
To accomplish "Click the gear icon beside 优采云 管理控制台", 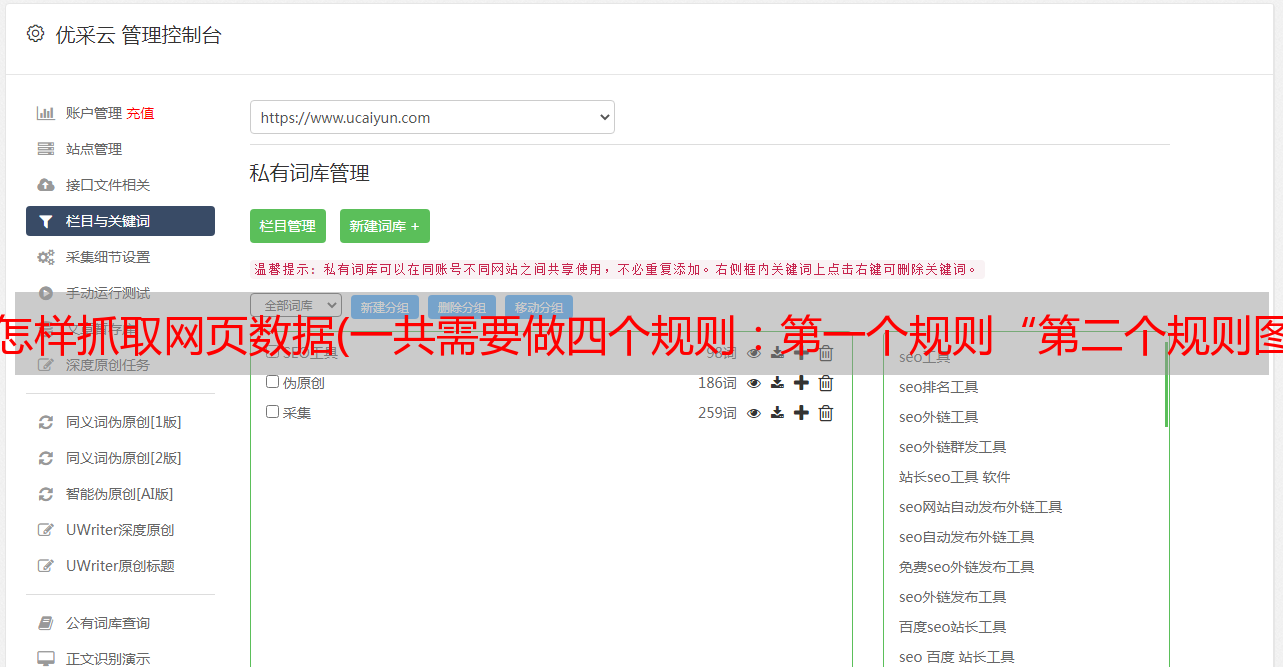I will tap(36, 34).
